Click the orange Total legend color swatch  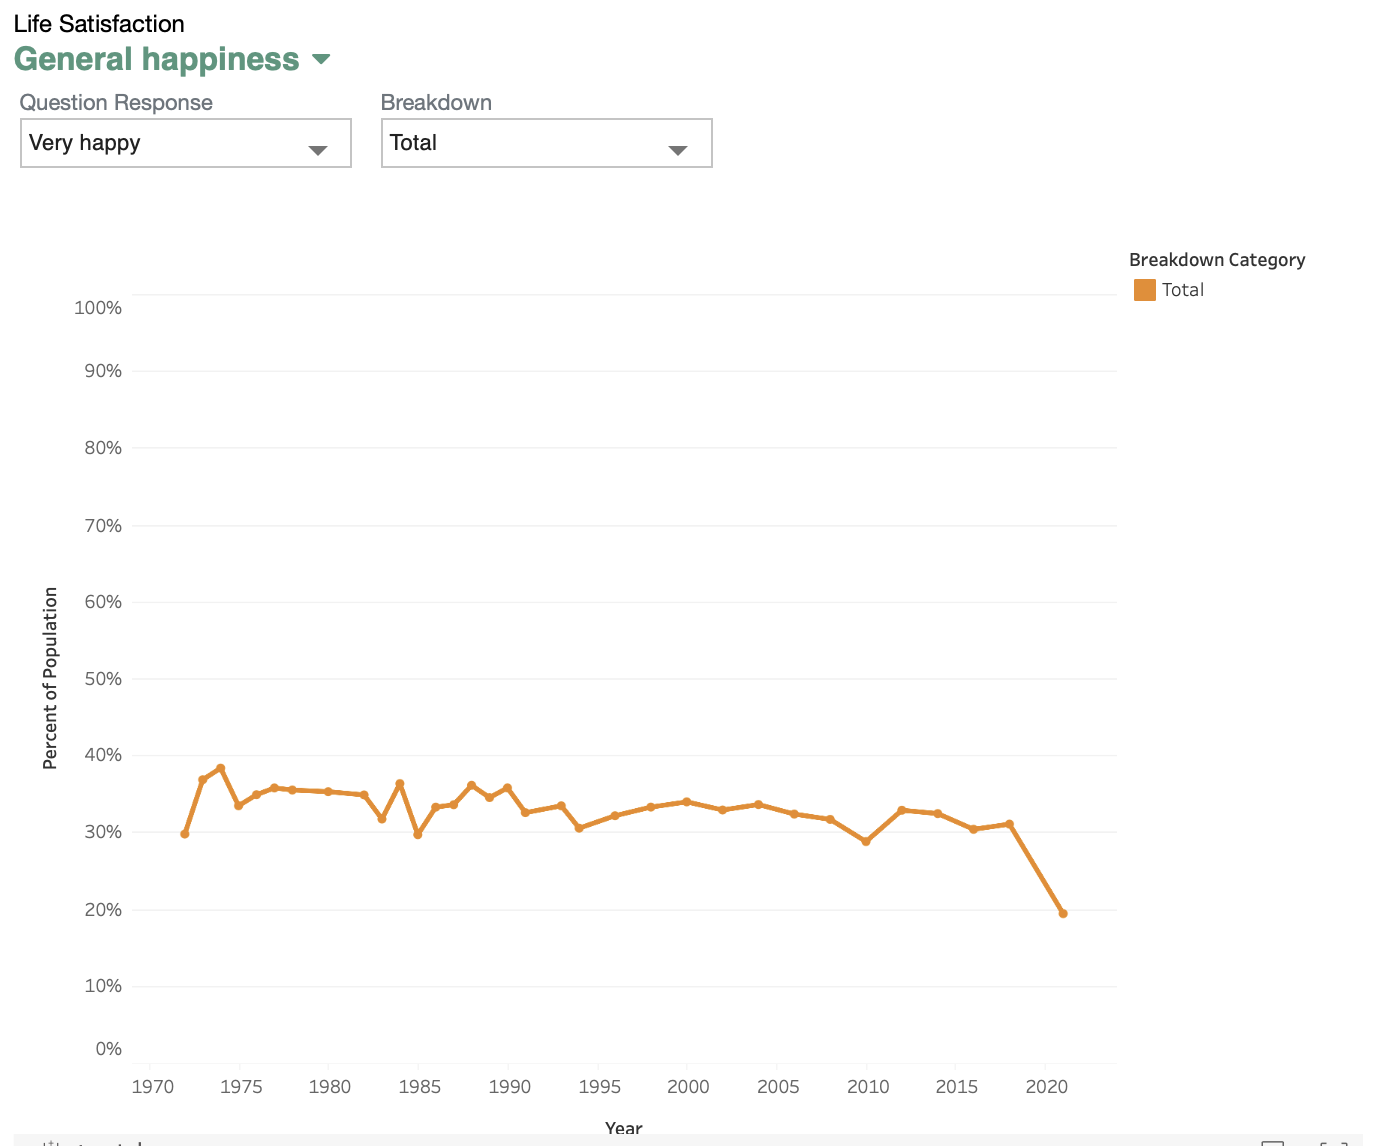(1144, 290)
